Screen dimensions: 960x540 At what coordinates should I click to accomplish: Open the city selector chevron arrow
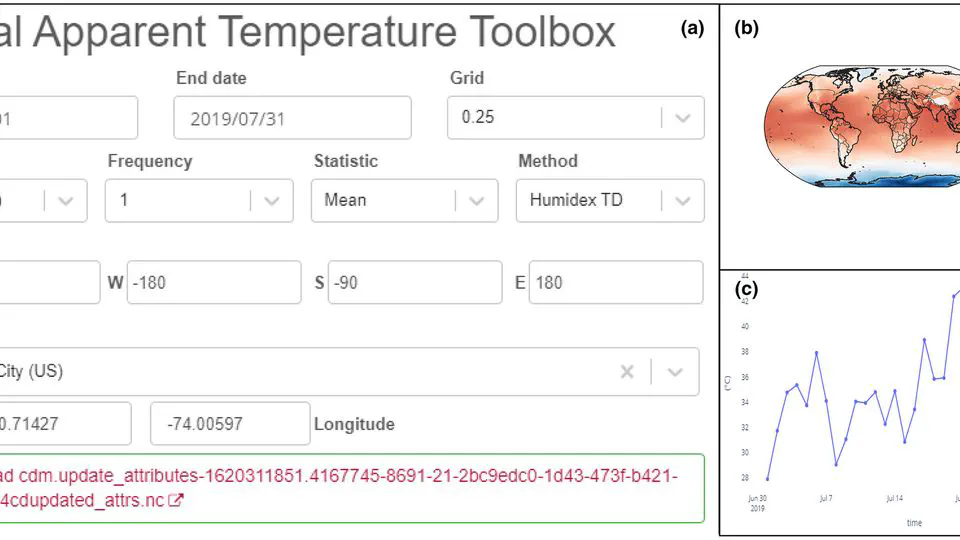pyautogui.click(x=675, y=372)
